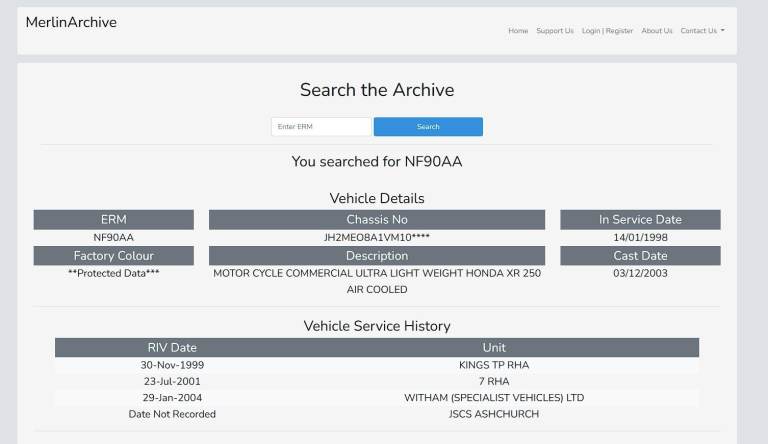Click the Unit column header

pyautogui.click(x=494, y=348)
